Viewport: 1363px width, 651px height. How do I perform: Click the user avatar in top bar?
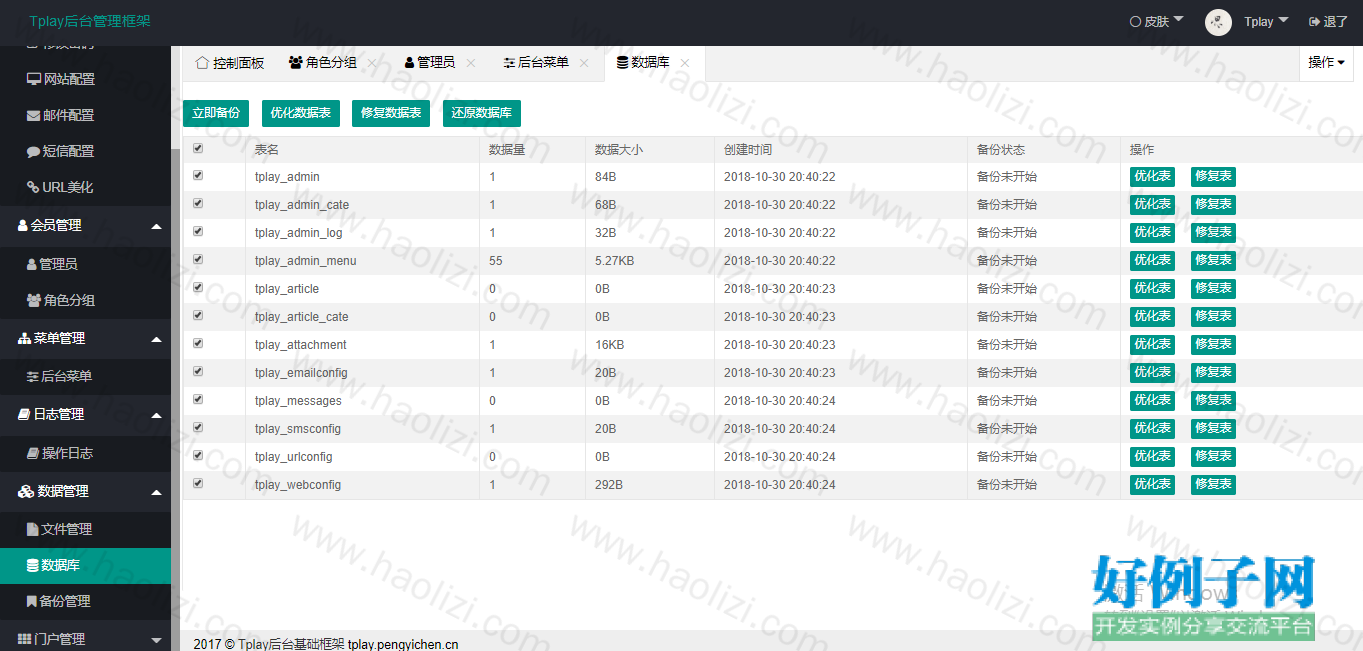1218,22
